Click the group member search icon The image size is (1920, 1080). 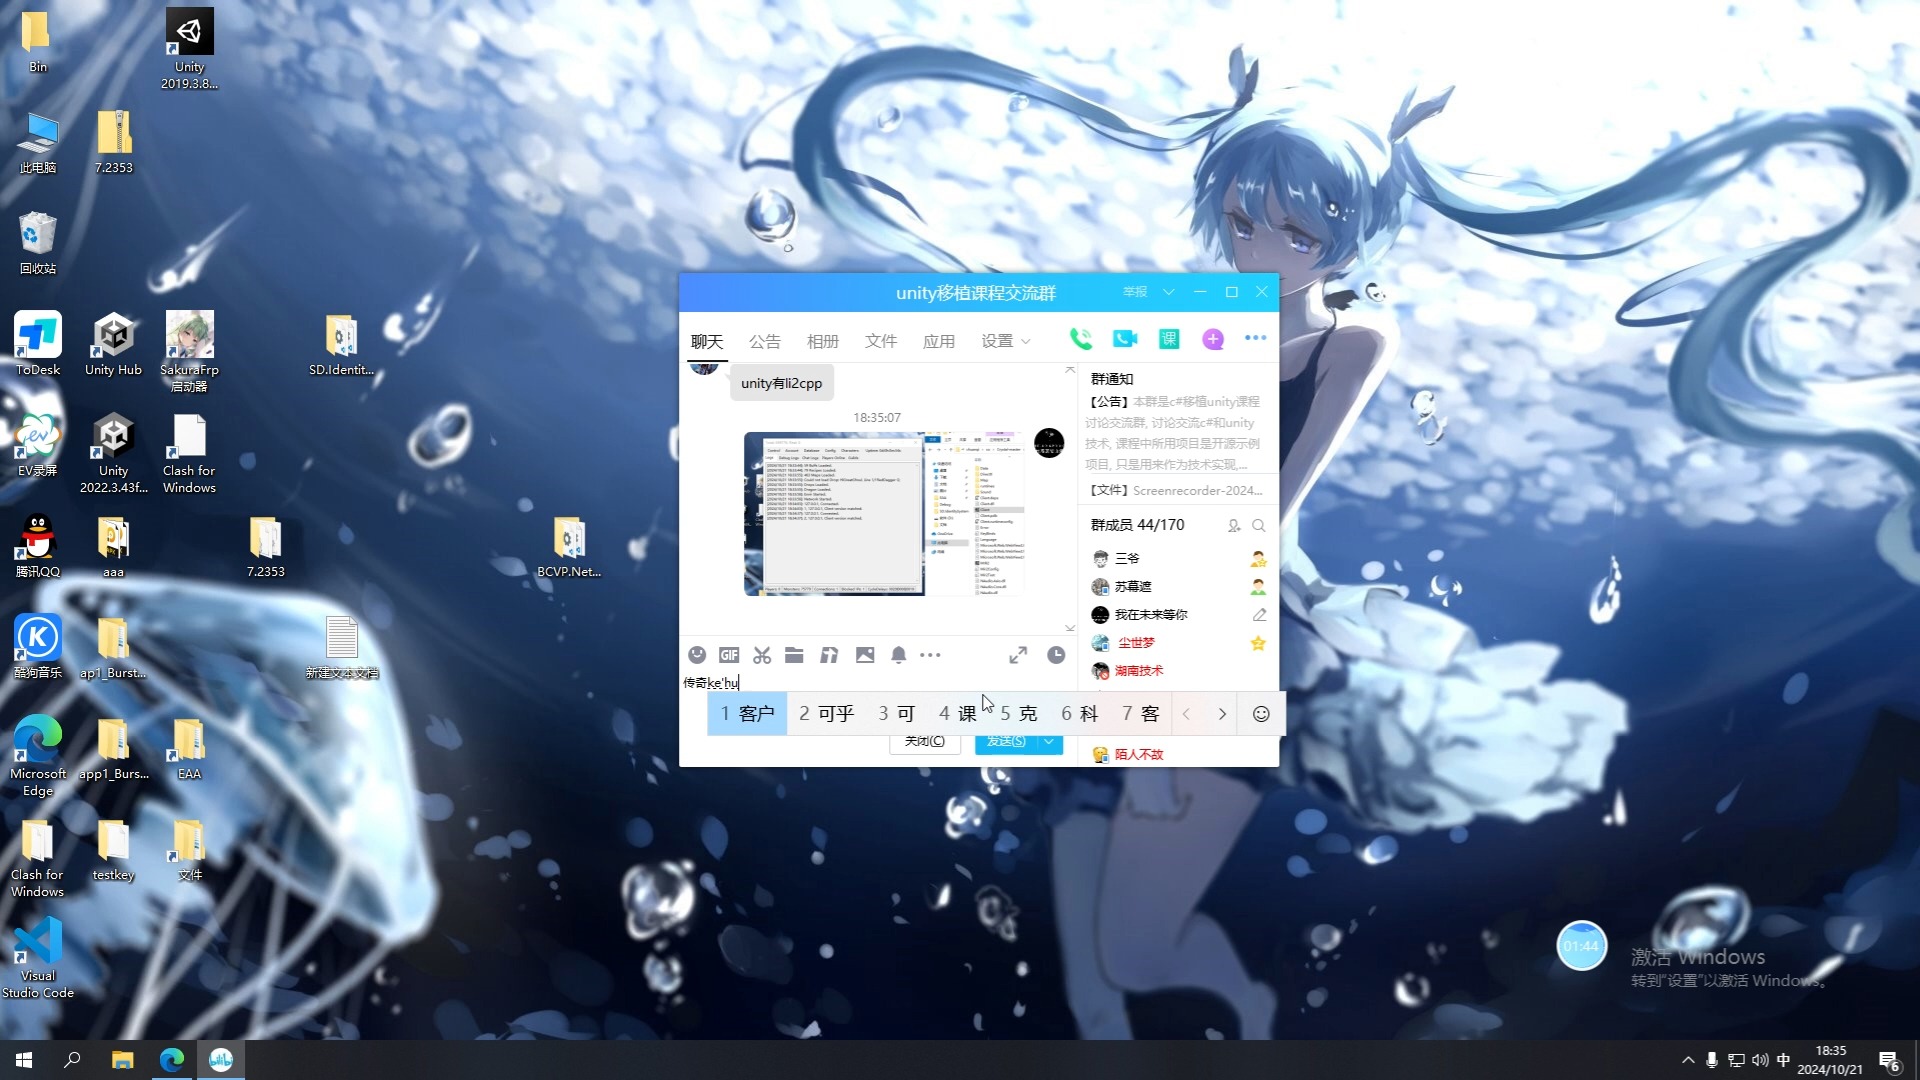[1259, 525]
